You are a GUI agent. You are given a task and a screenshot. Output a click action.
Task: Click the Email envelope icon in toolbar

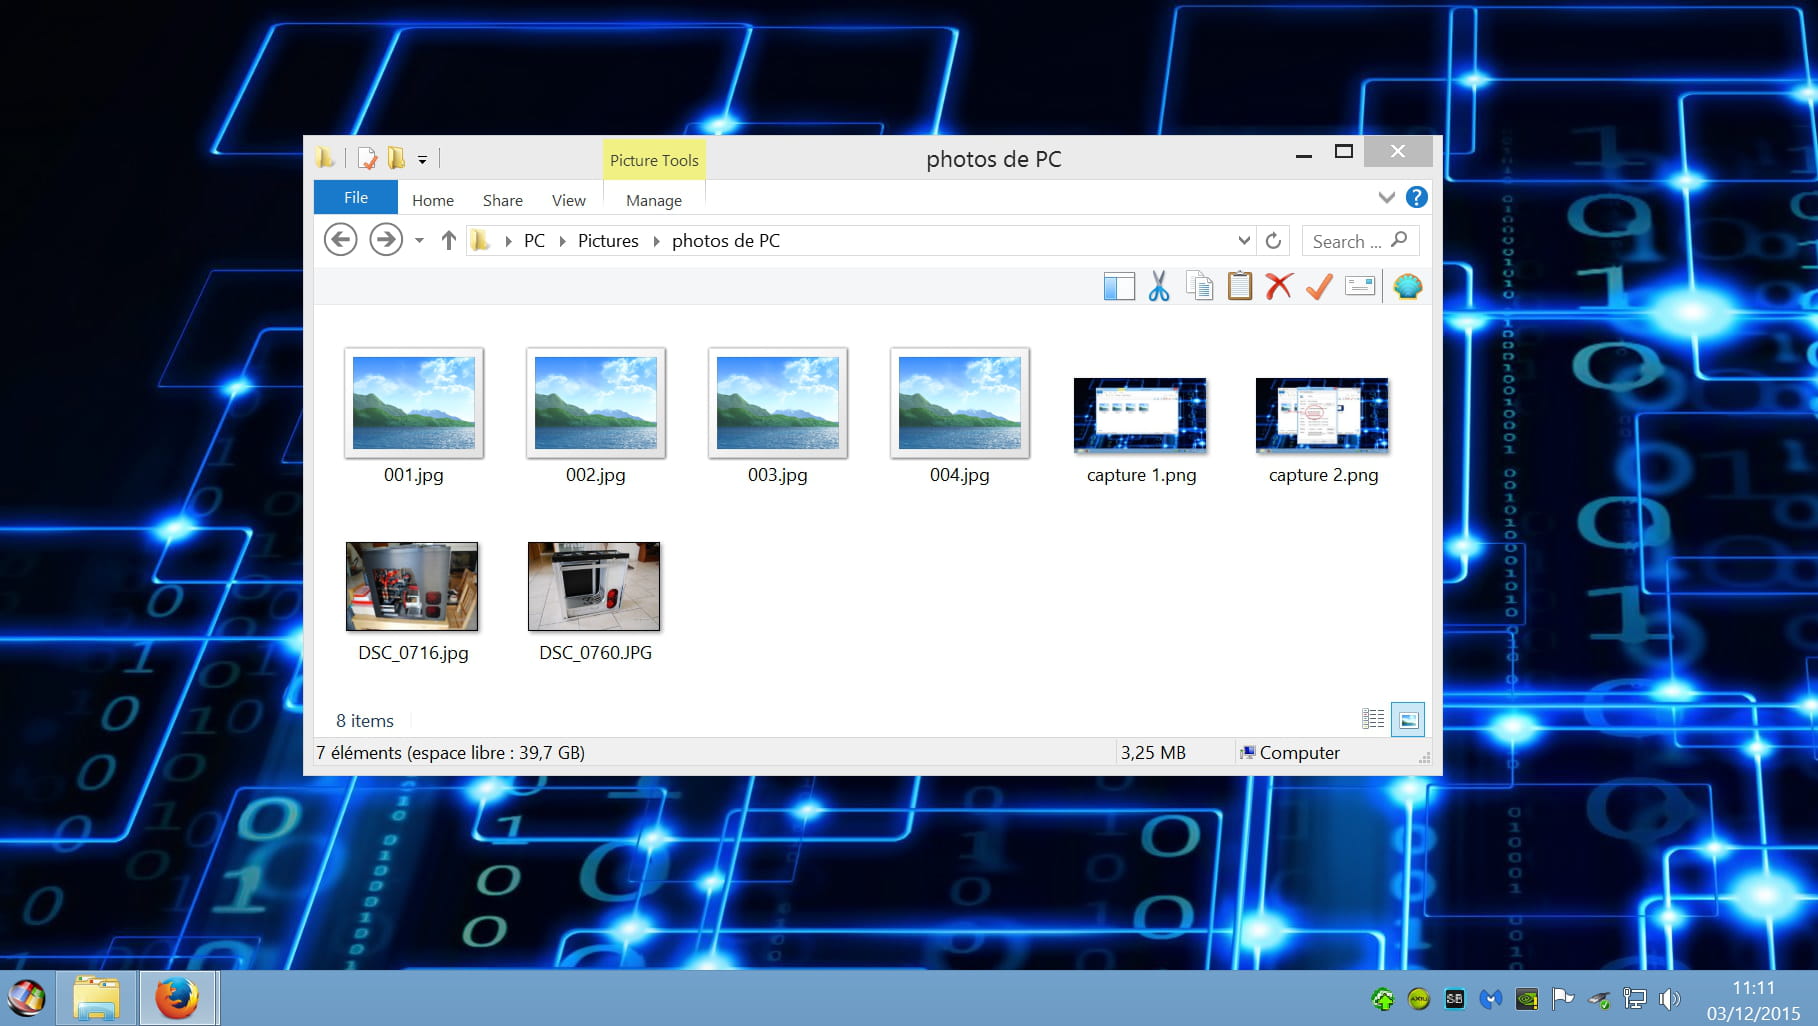click(x=1360, y=287)
